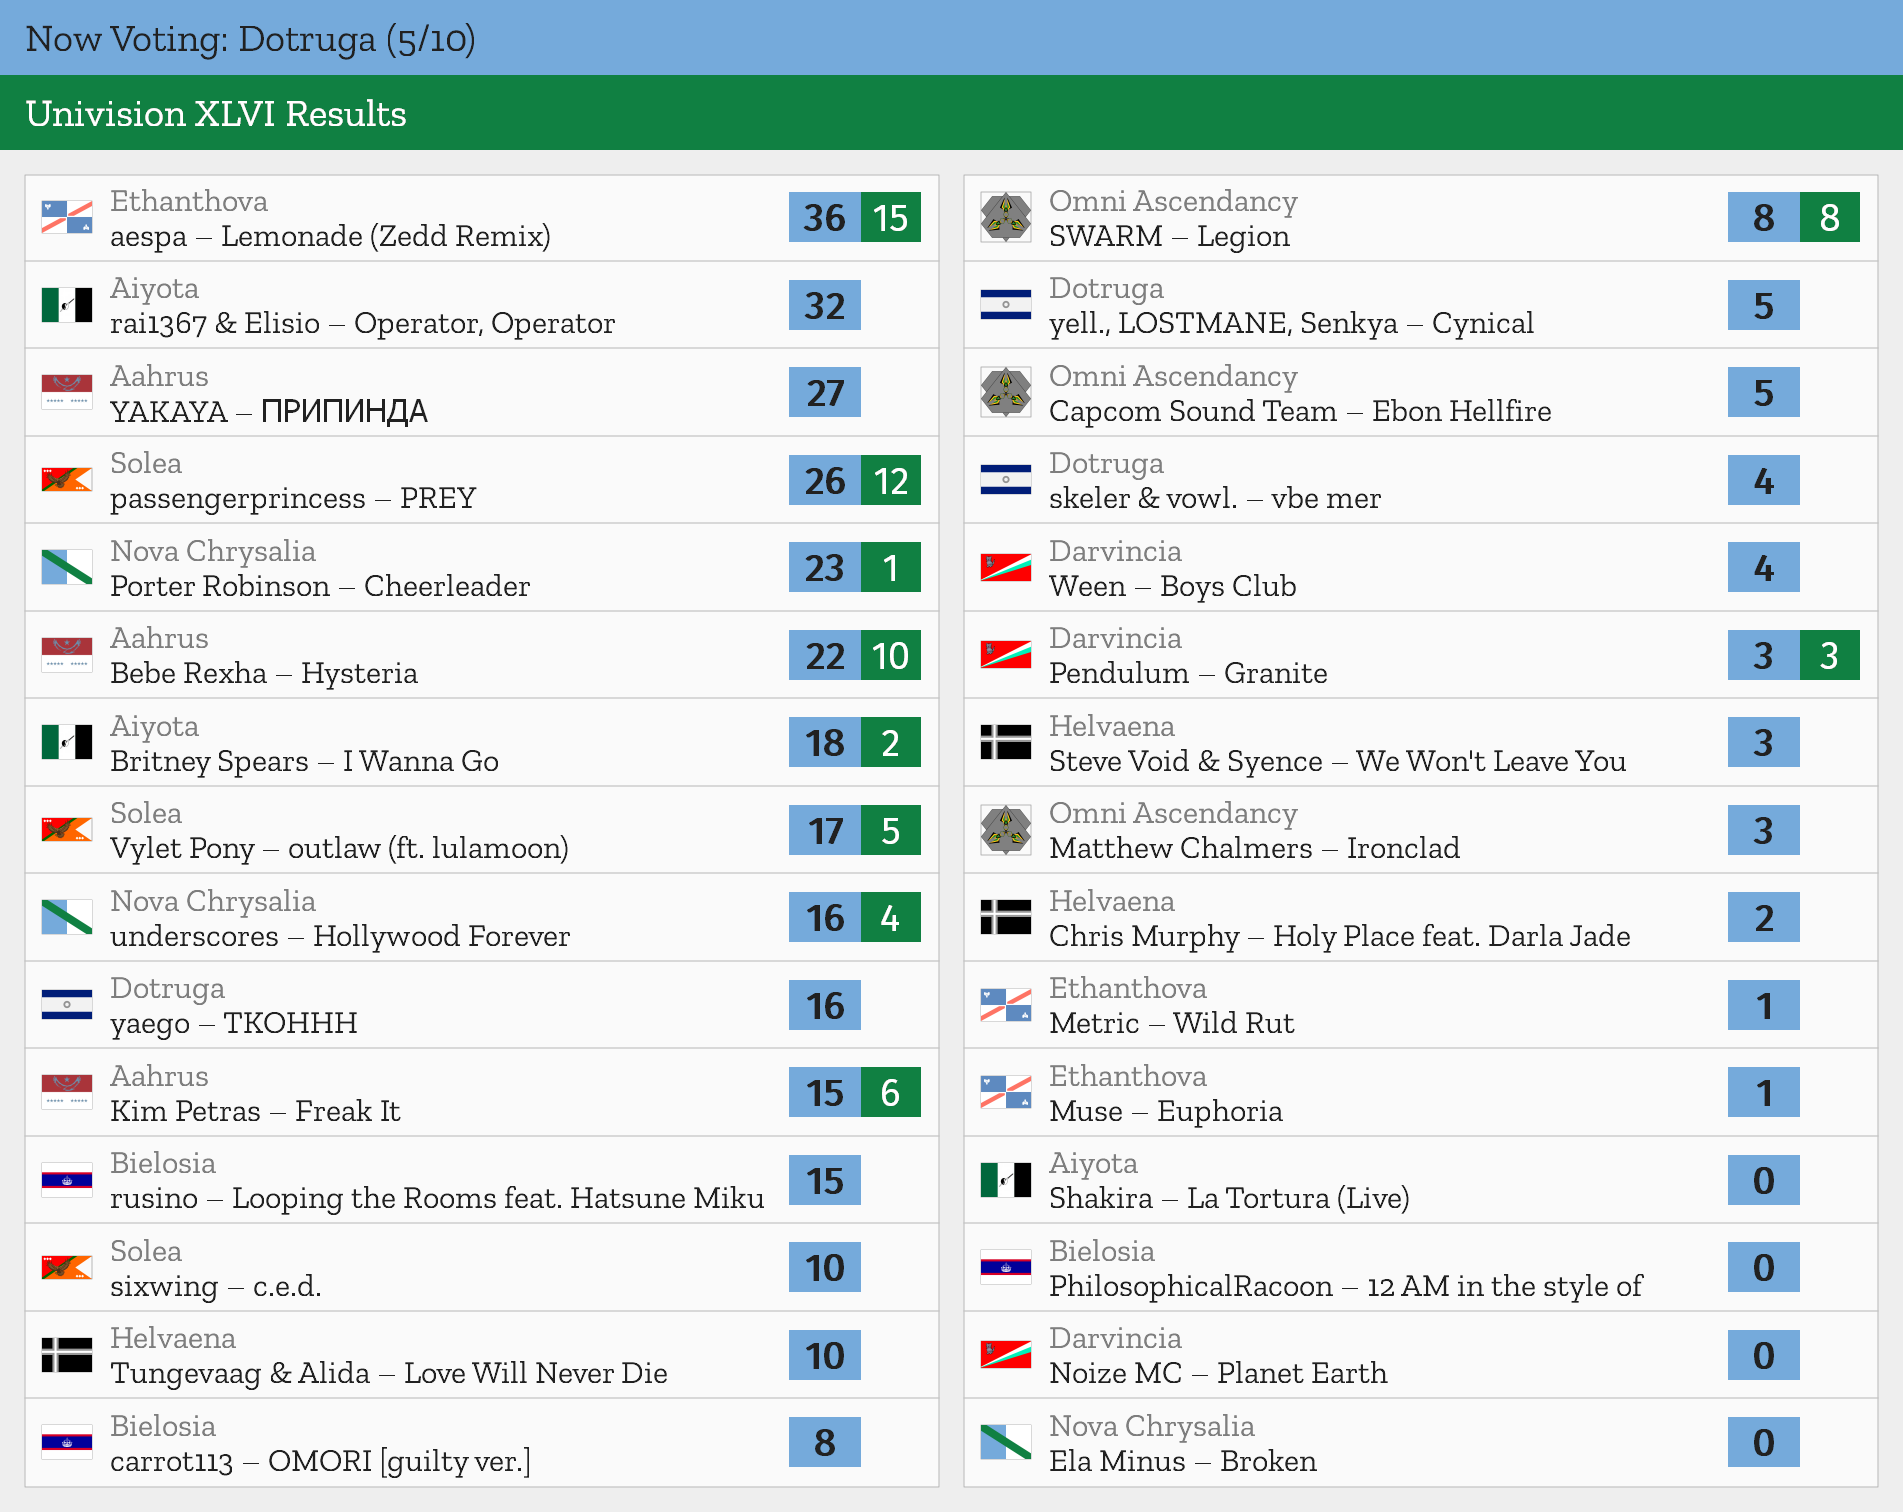Select green 3 points on Pendulum – Granite row
The height and width of the screenshot is (1512, 1903).
(x=1830, y=655)
